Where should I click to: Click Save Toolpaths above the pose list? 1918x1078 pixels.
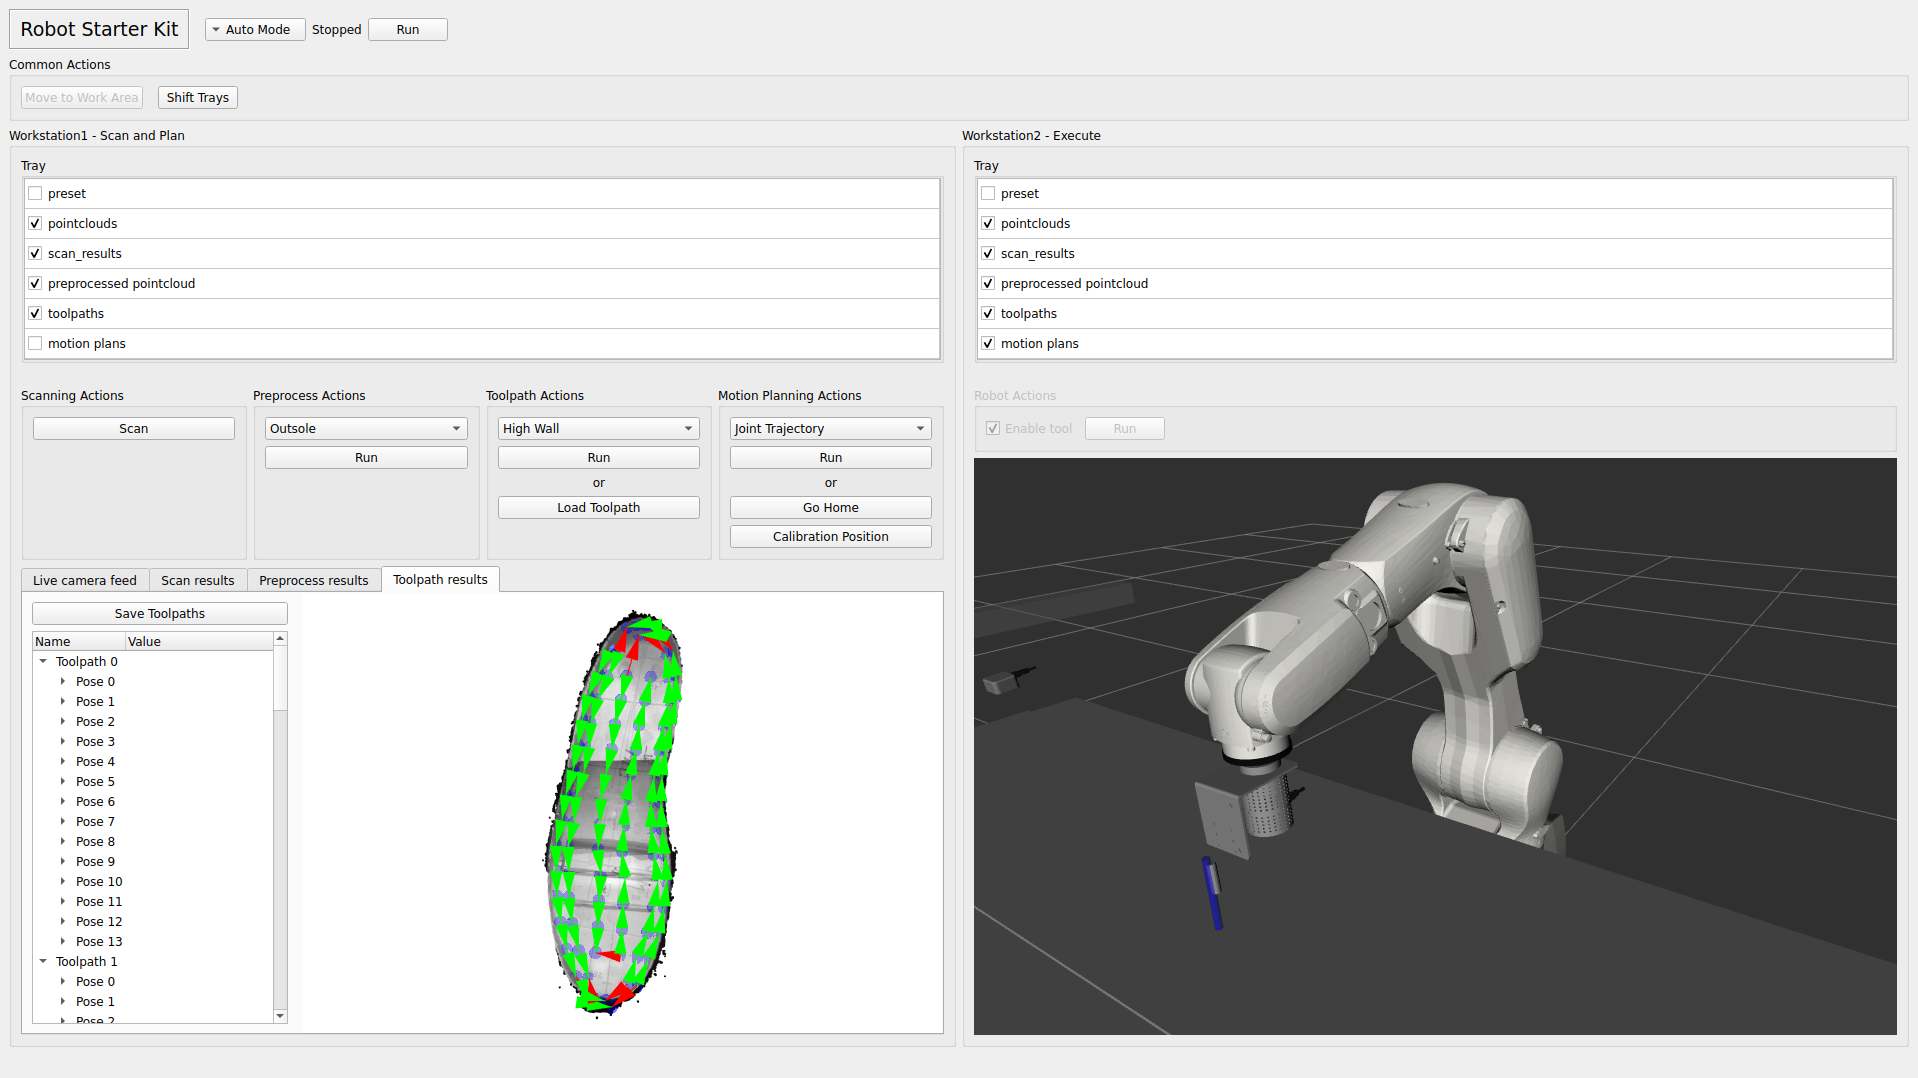159,613
